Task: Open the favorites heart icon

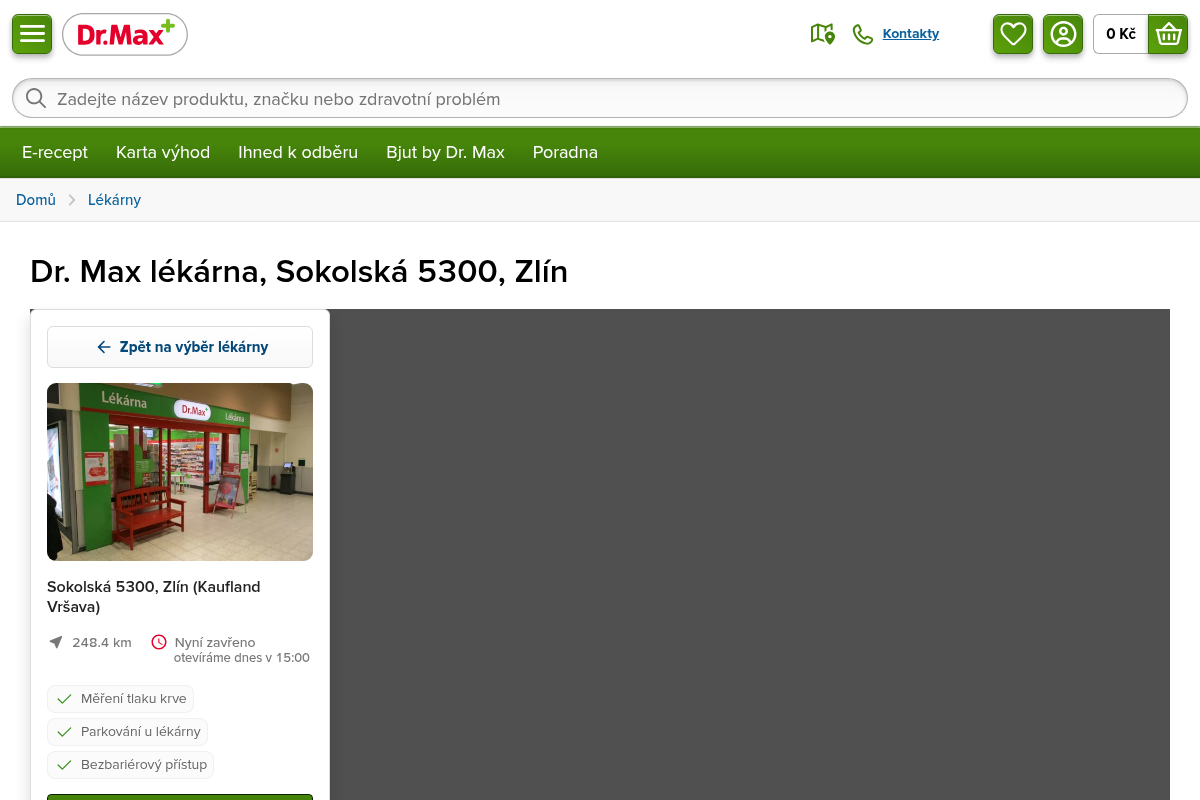Action: pos(1013,34)
